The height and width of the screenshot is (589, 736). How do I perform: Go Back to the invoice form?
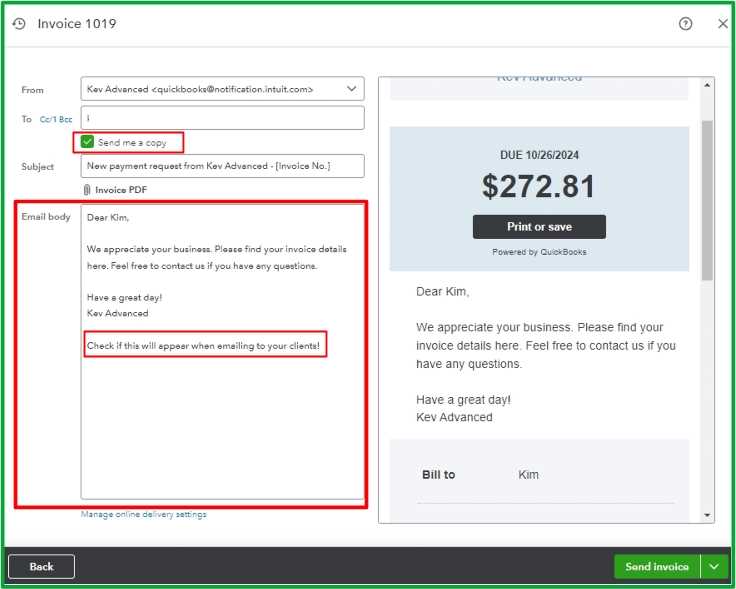click(41, 566)
